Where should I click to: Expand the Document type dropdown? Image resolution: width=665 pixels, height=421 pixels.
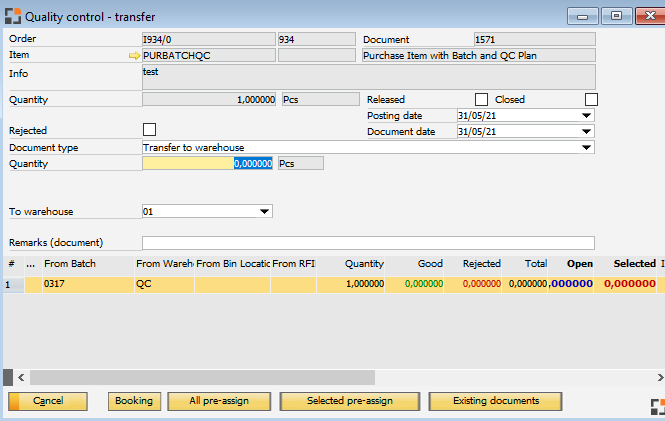click(x=586, y=147)
